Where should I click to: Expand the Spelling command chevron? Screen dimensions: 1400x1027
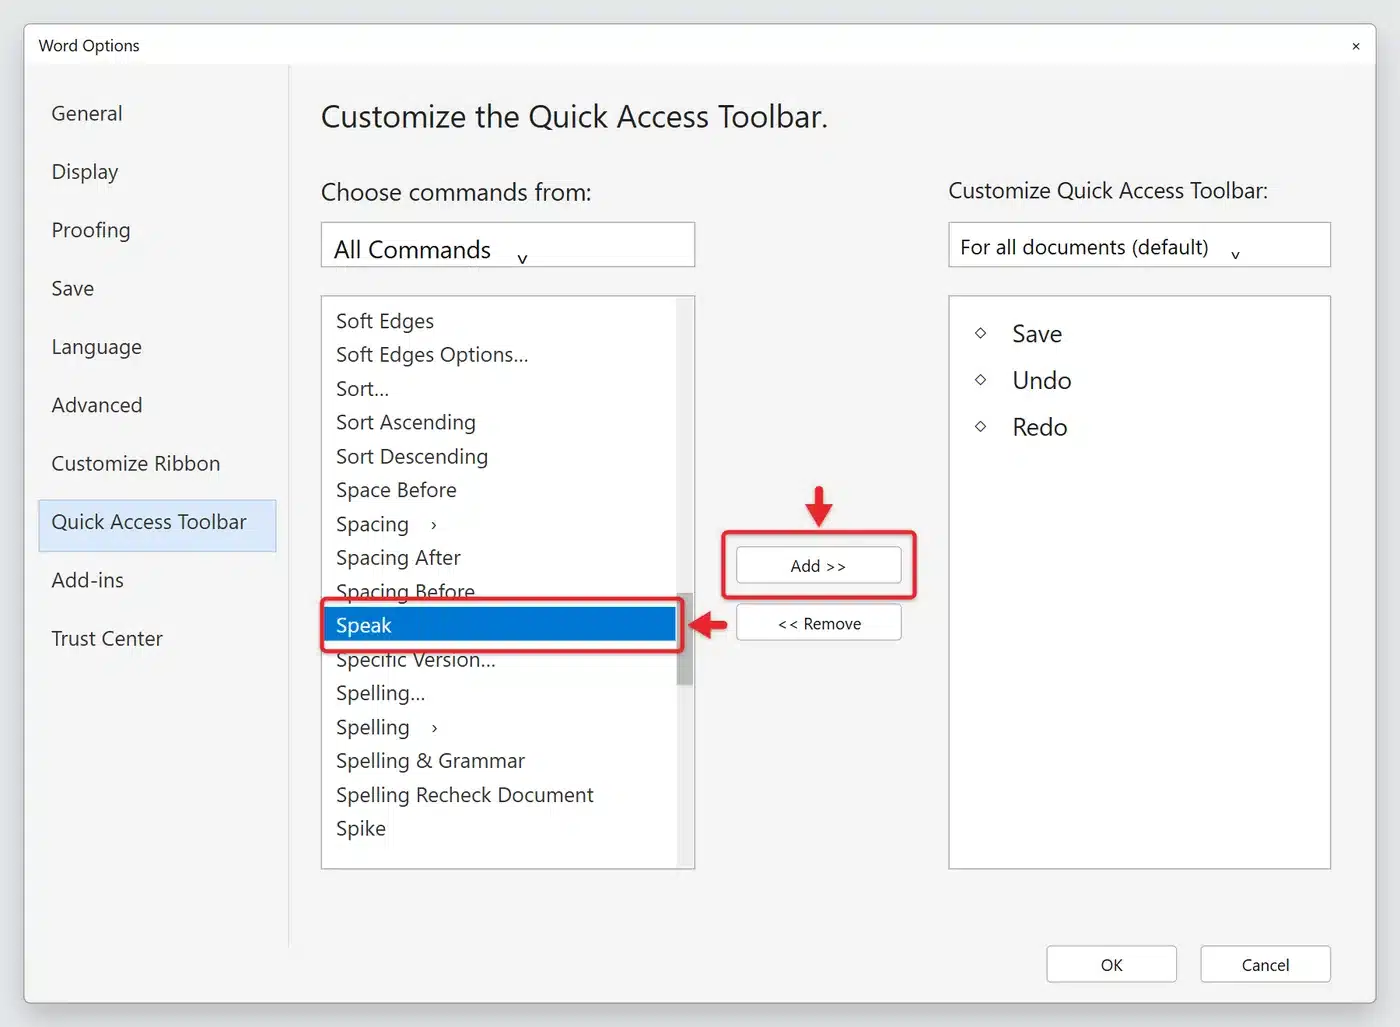click(x=434, y=728)
